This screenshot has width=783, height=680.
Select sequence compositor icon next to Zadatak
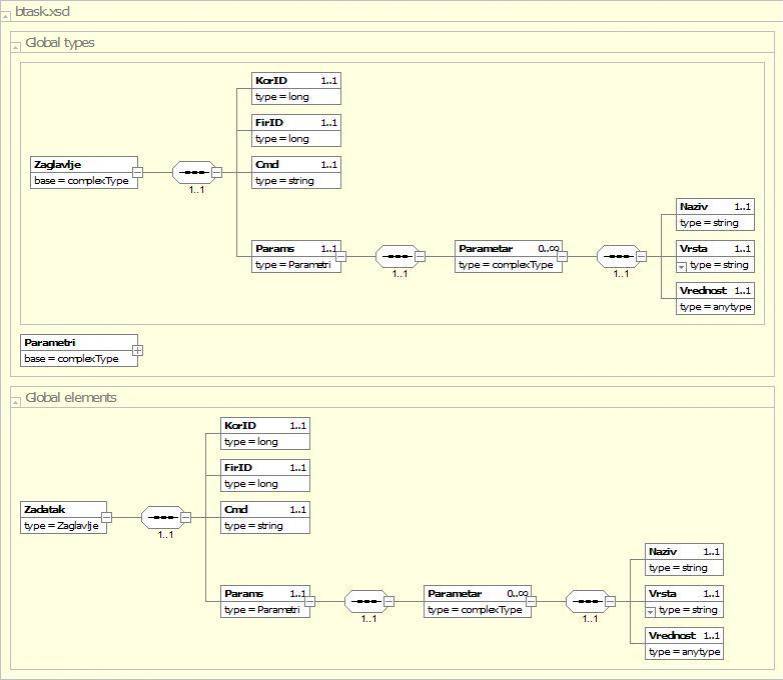tap(159, 517)
